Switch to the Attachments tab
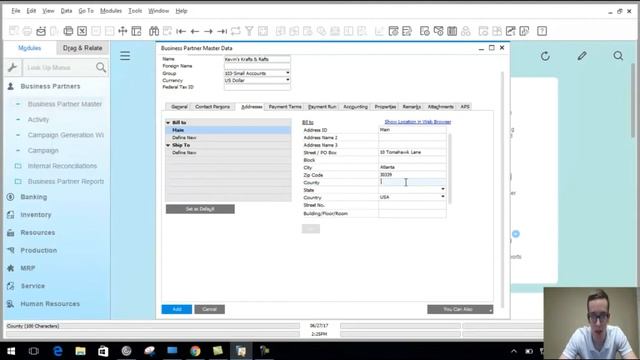The height and width of the screenshot is (360, 640). (440, 107)
